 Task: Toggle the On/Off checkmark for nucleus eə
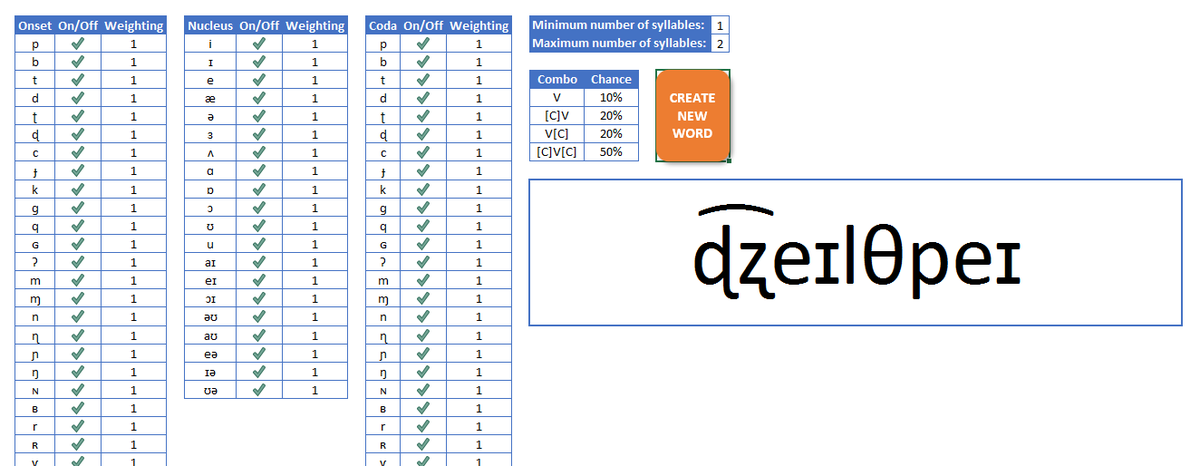[259, 353]
